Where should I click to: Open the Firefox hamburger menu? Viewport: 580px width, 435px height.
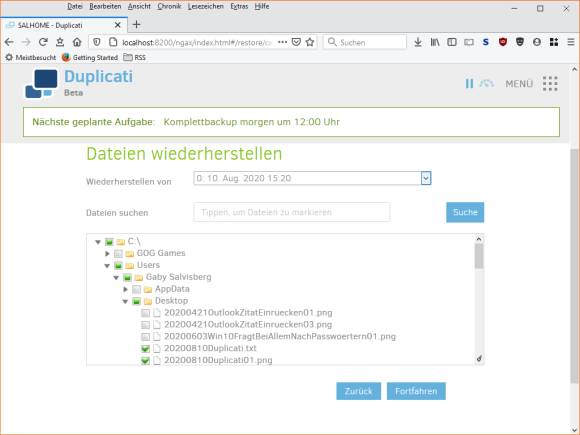pos(571,42)
